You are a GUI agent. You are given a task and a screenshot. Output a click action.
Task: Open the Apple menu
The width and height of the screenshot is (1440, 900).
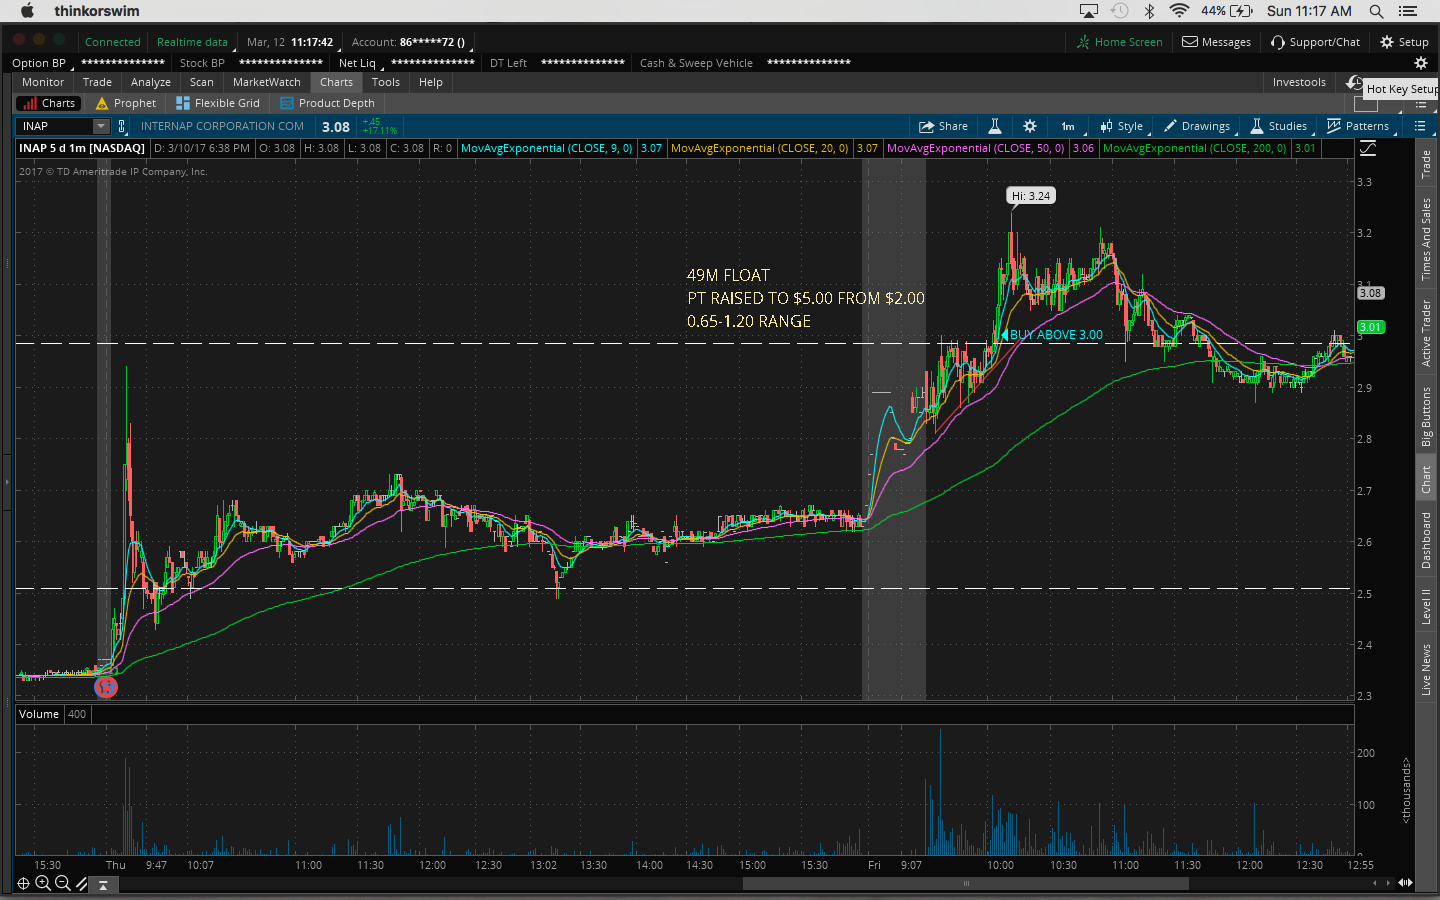(x=27, y=10)
